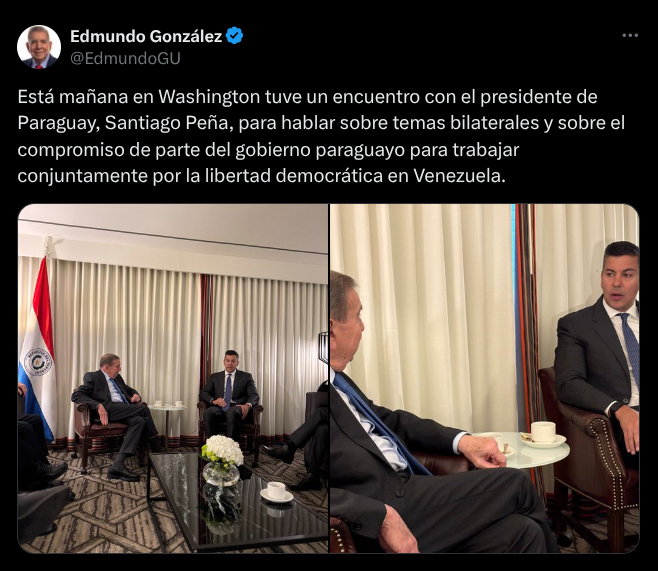Open the @EdmundoGU handle link
Image resolution: width=658 pixels, height=571 pixels.
click(125, 58)
